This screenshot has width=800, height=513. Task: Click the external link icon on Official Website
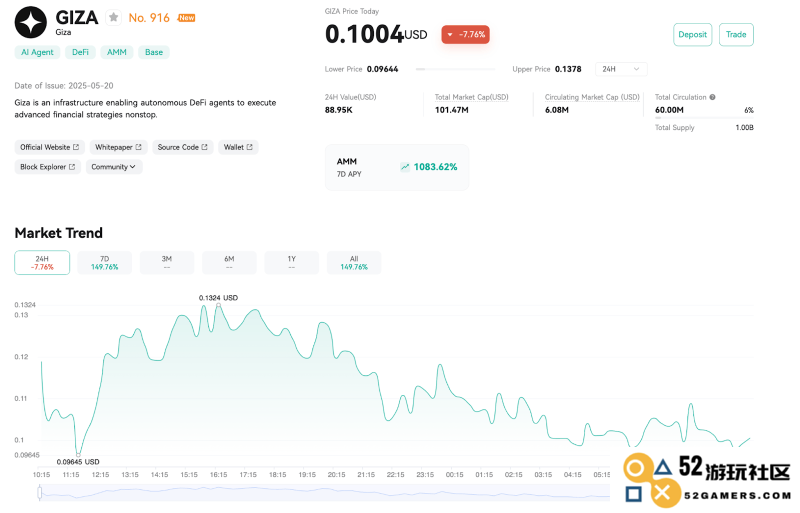point(76,147)
